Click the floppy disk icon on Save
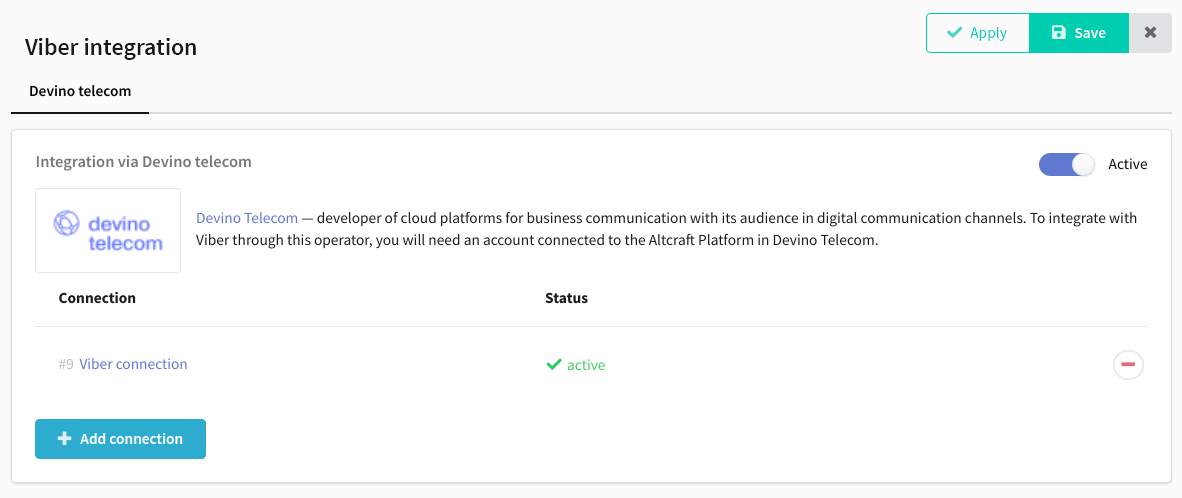The height and width of the screenshot is (498, 1182). click(x=1058, y=33)
